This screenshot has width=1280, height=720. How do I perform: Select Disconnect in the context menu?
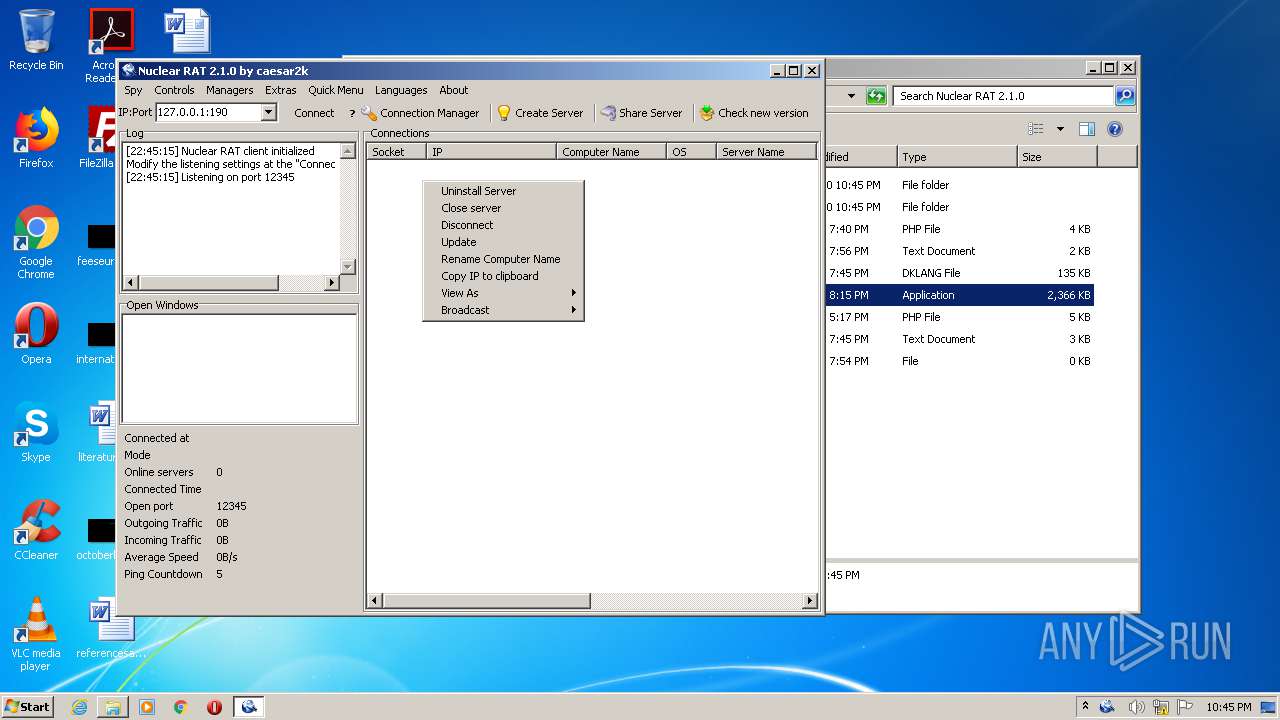coord(503,225)
